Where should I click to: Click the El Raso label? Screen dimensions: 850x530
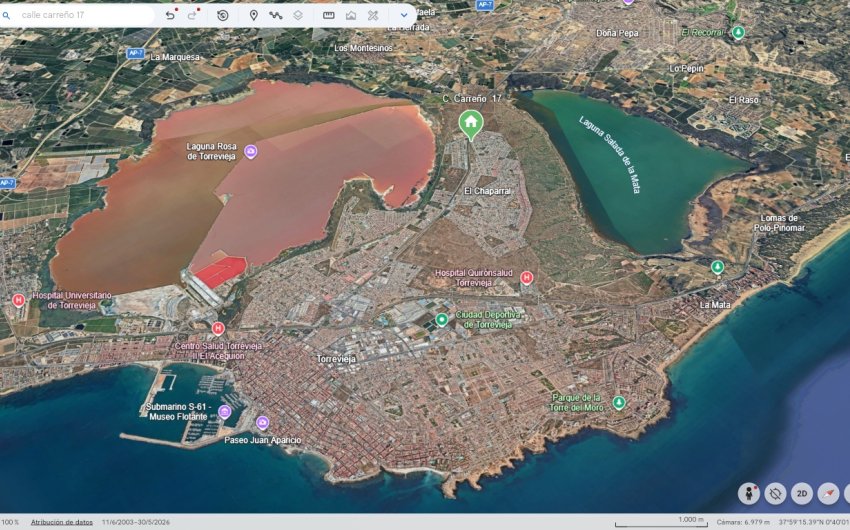pyautogui.click(x=744, y=100)
